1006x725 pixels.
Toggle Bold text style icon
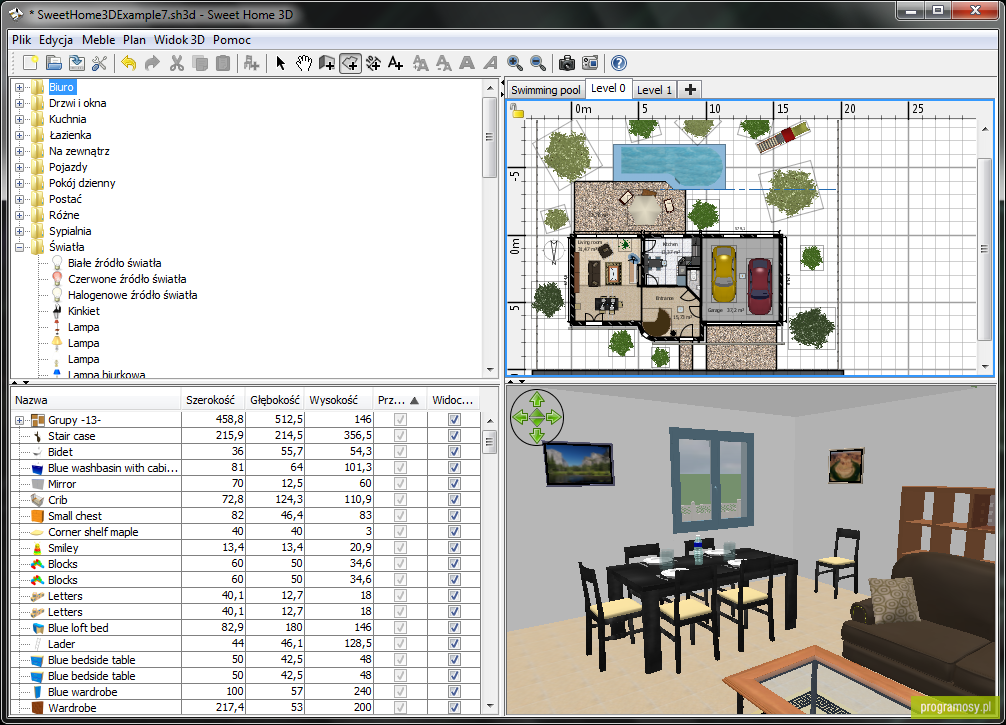click(467, 63)
